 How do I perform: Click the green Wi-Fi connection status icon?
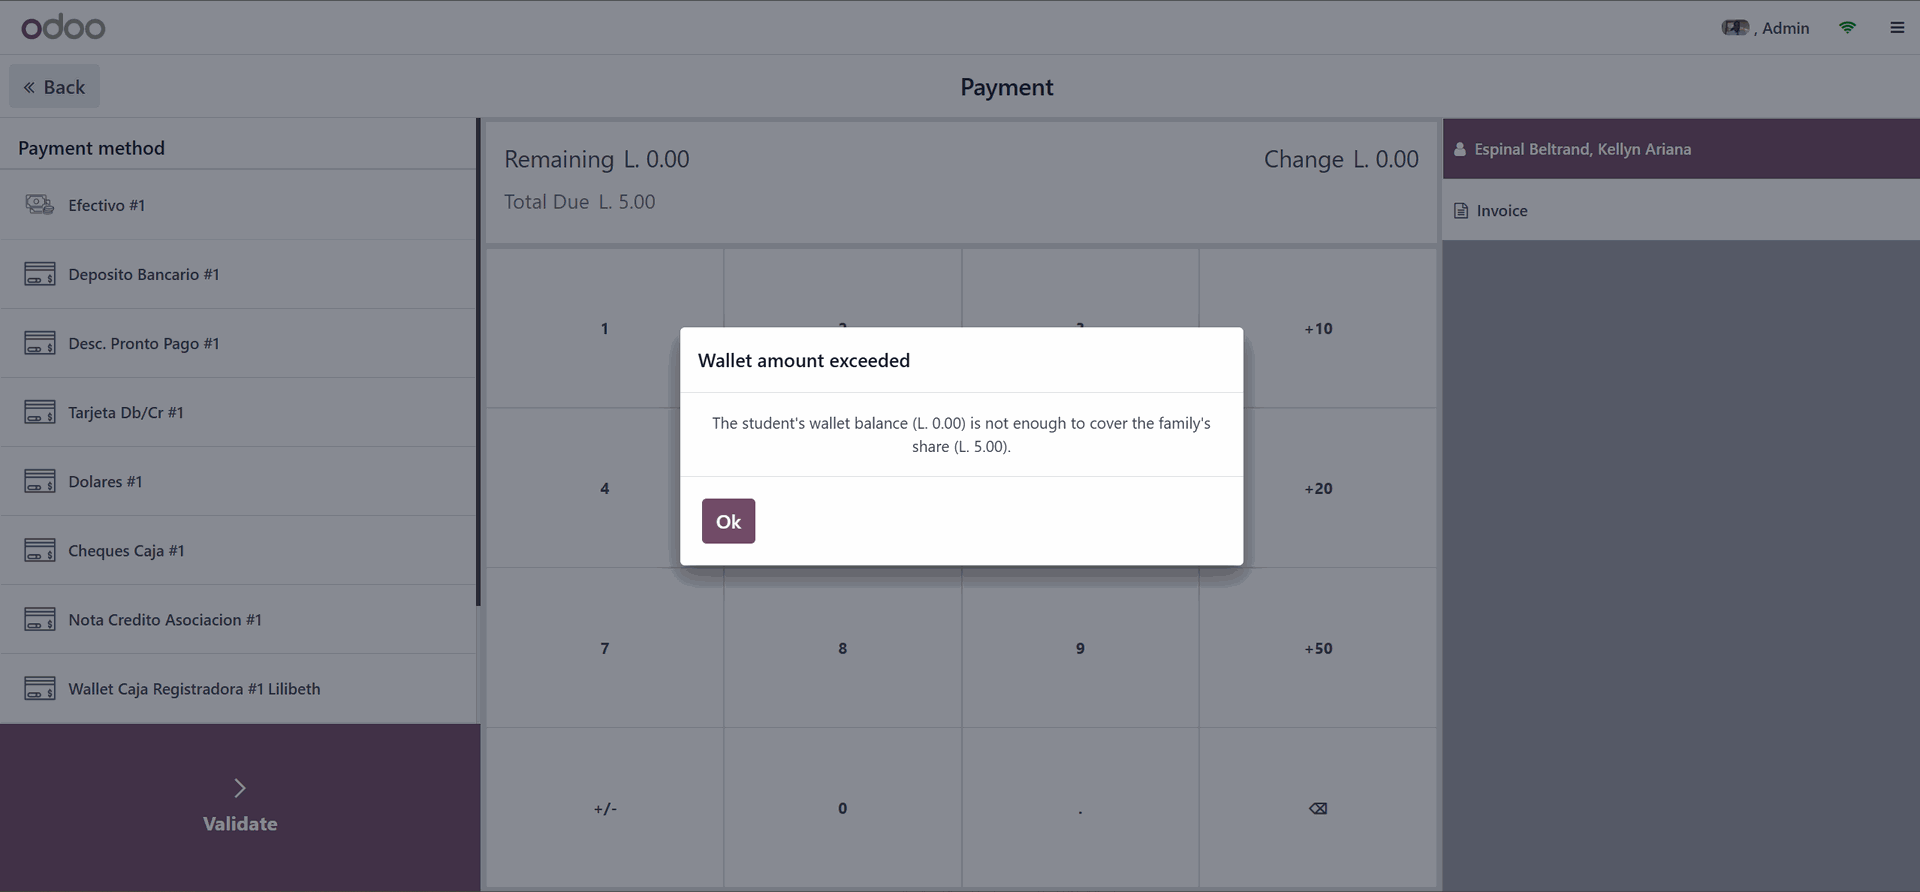1847,28
